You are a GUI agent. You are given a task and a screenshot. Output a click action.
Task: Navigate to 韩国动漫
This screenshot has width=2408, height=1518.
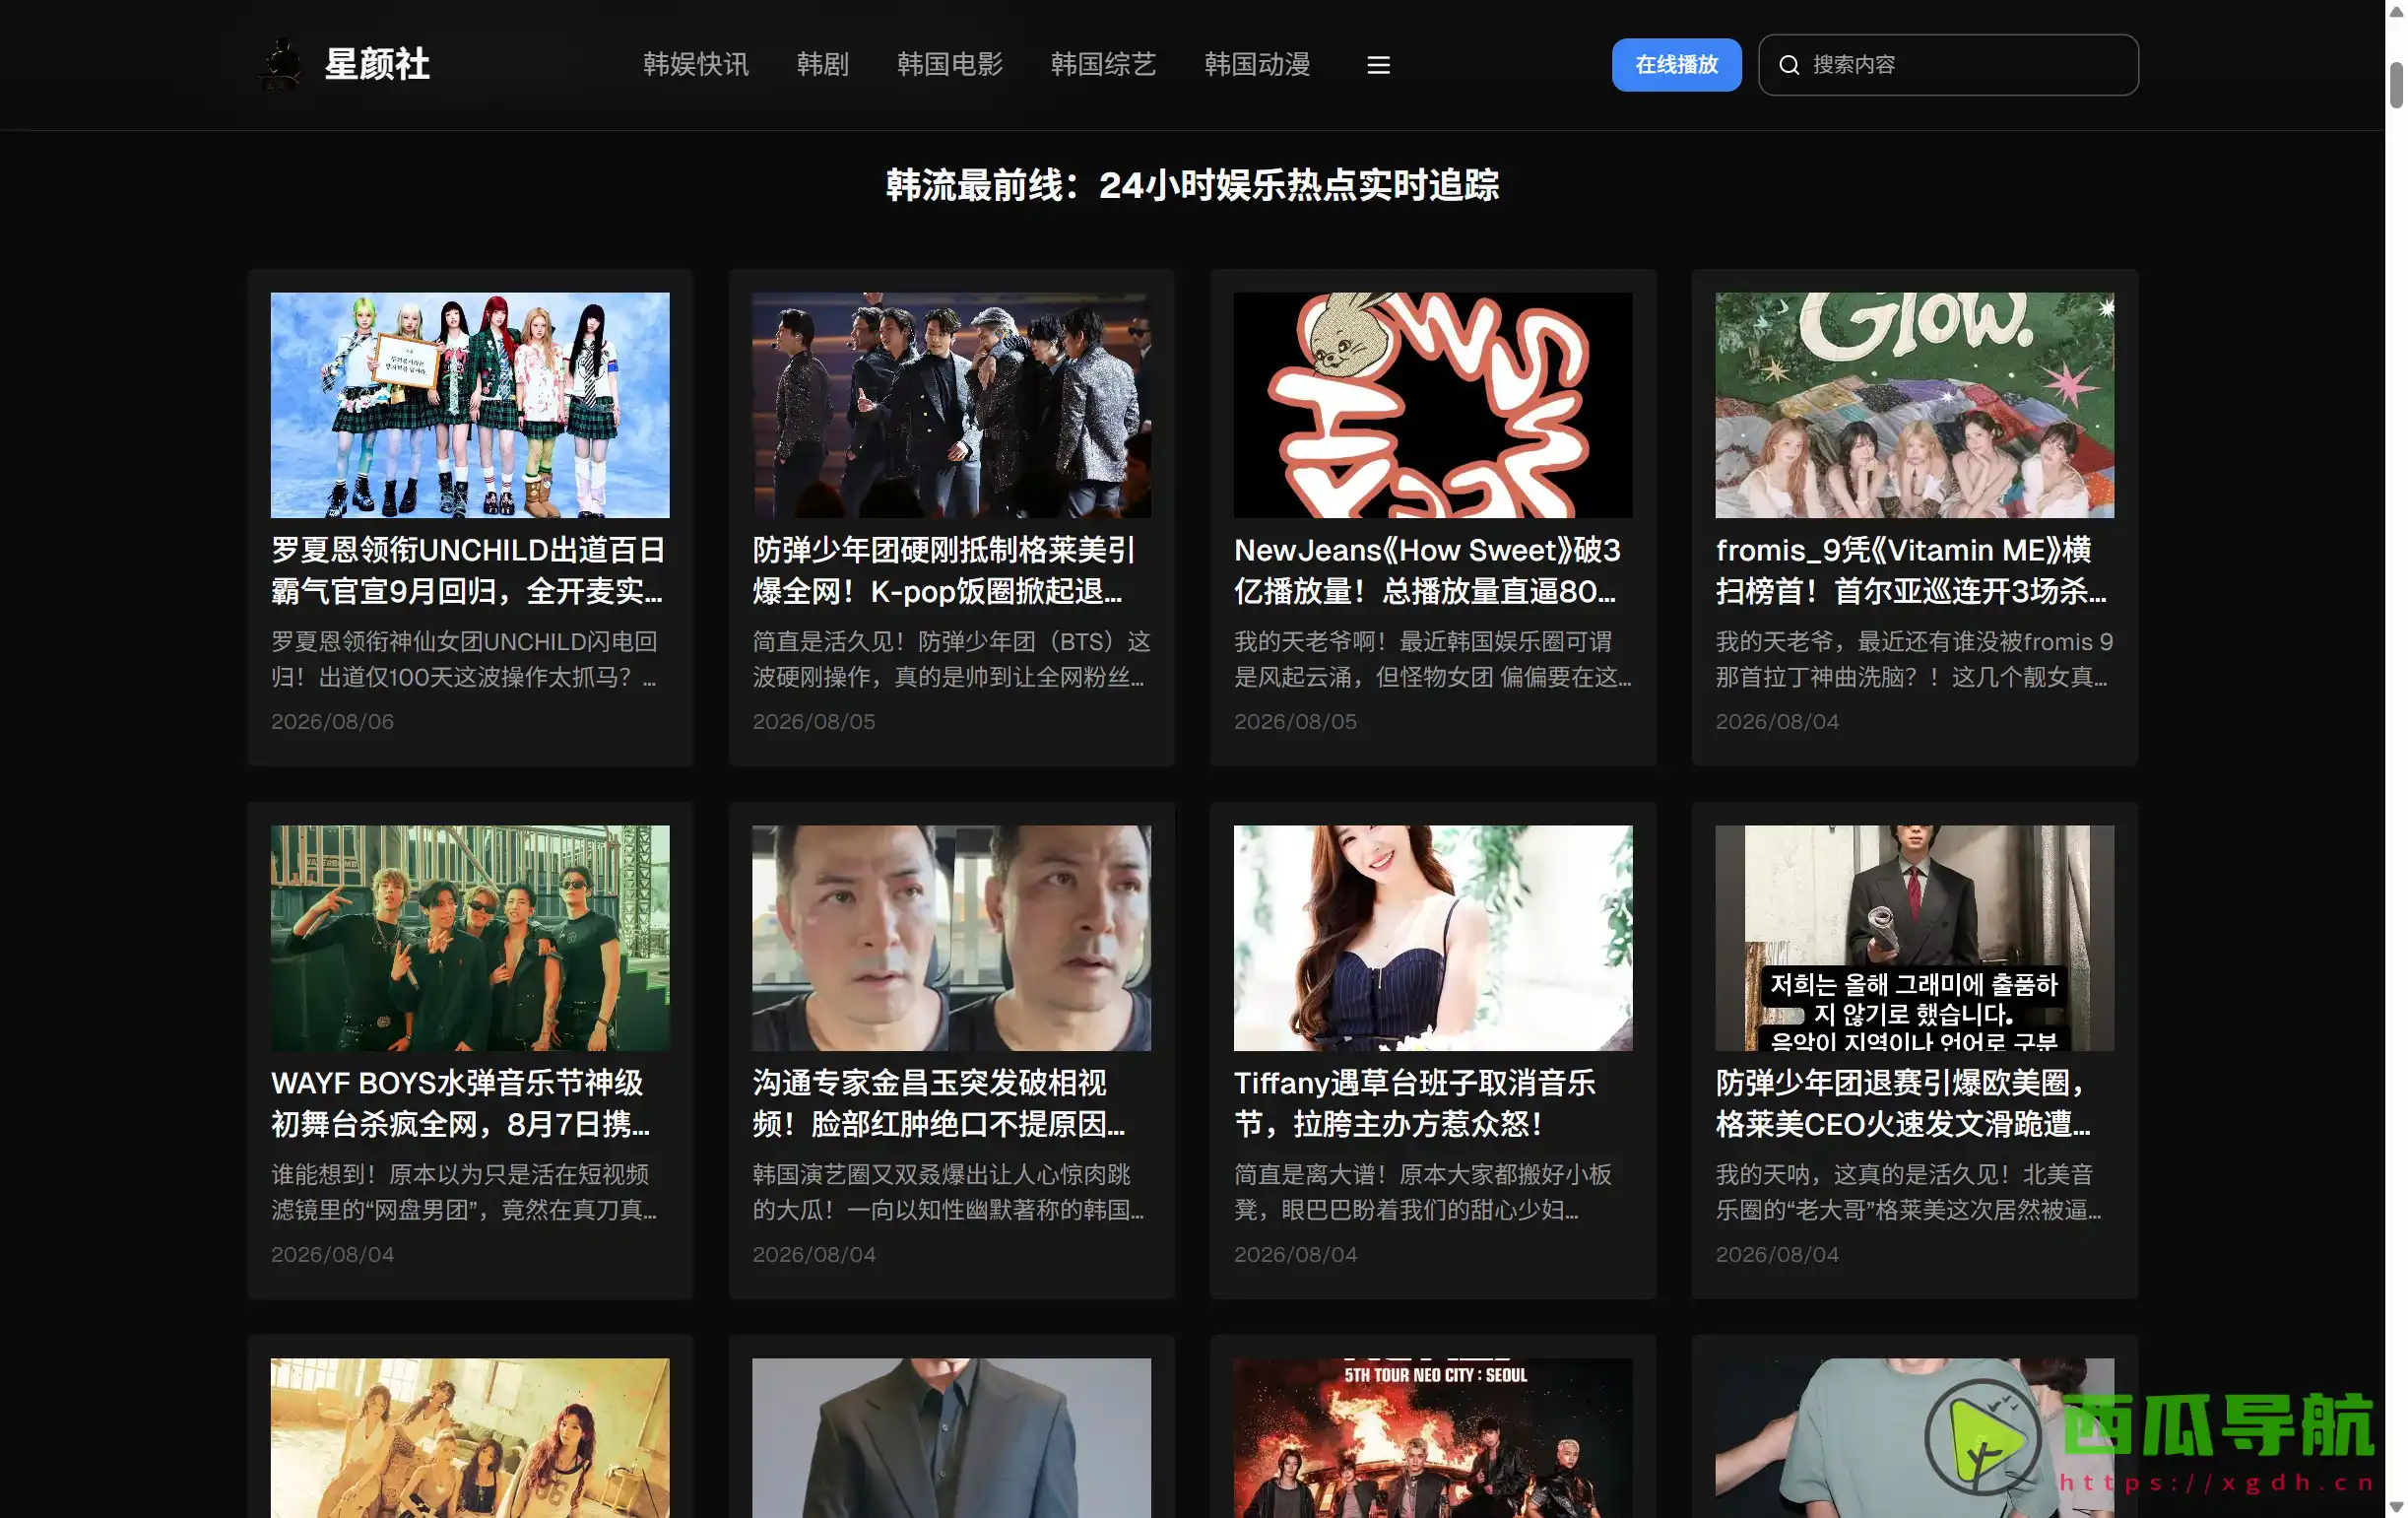point(1257,65)
